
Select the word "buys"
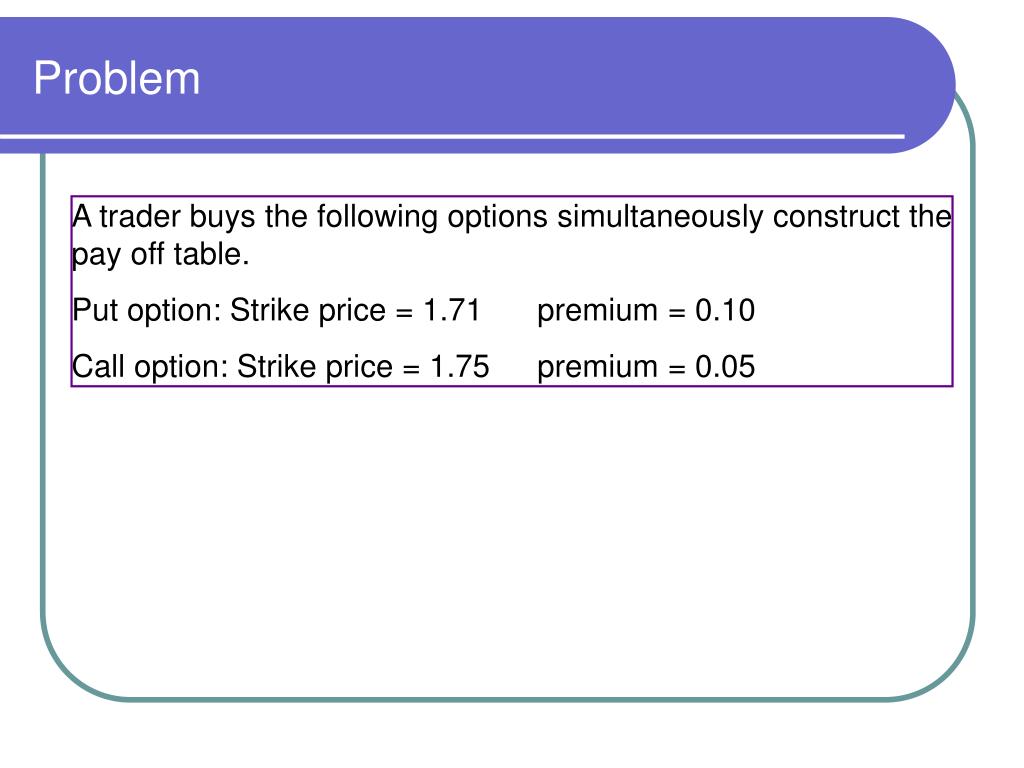[222, 217]
